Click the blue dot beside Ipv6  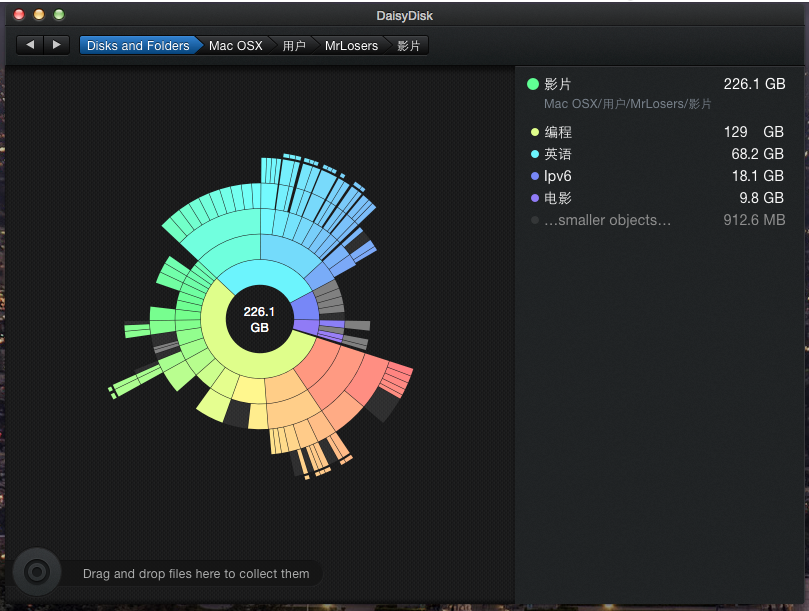pyautogui.click(x=535, y=176)
